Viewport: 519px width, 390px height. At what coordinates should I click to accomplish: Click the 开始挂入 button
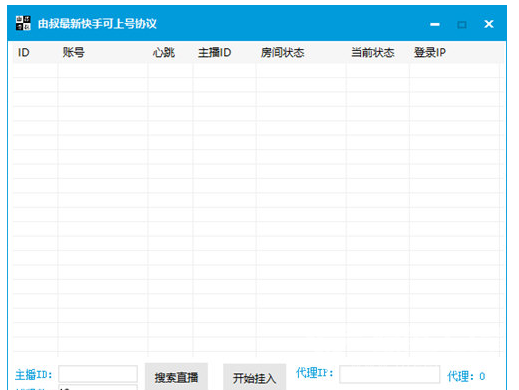[254, 378]
